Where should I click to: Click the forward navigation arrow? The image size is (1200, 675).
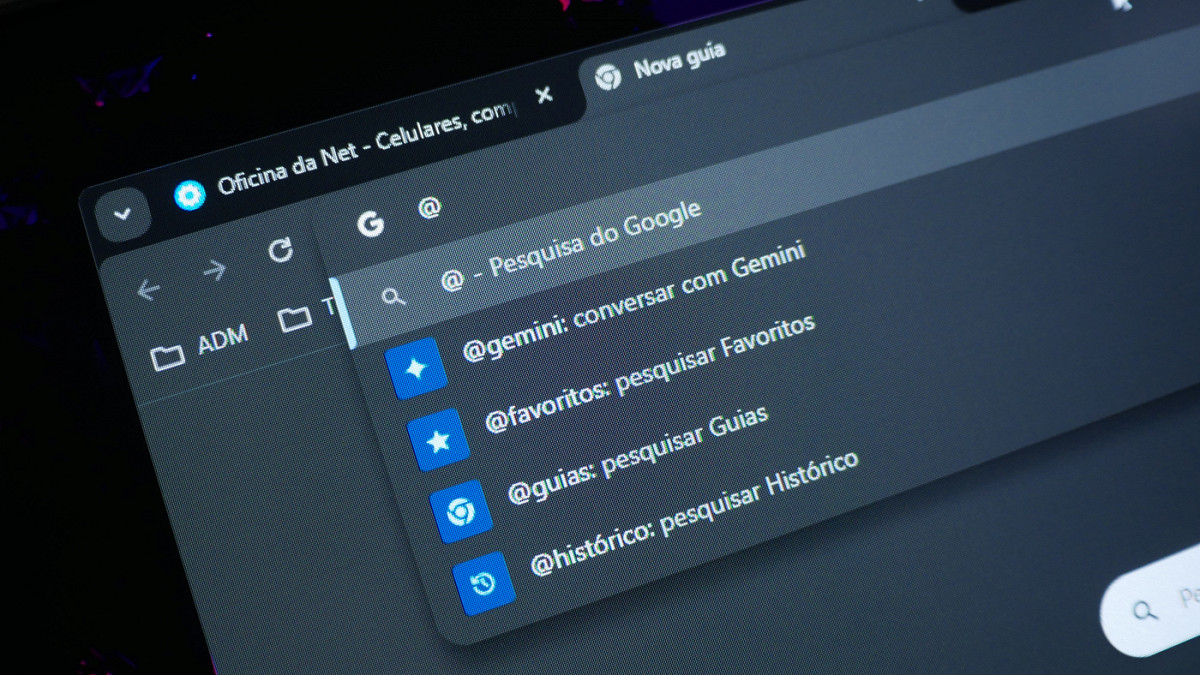214,270
